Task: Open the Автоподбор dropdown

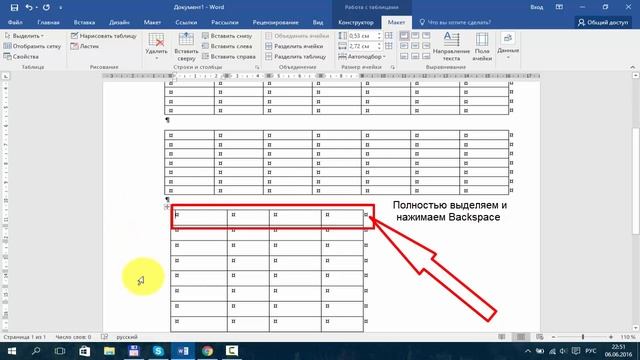Action: tap(362, 57)
